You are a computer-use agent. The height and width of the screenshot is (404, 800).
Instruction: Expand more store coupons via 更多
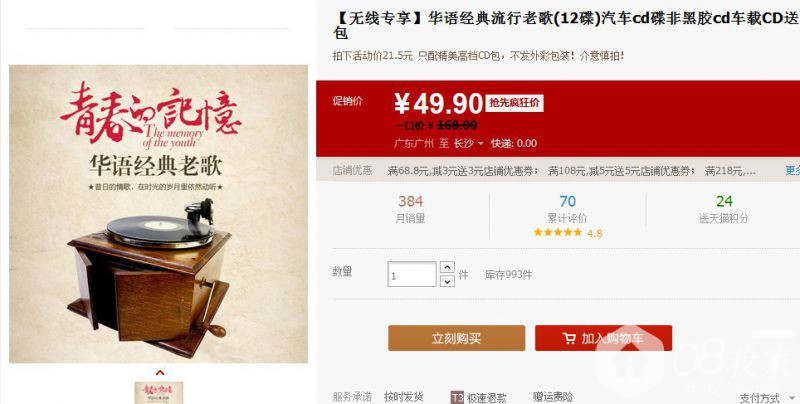(x=792, y=170)
